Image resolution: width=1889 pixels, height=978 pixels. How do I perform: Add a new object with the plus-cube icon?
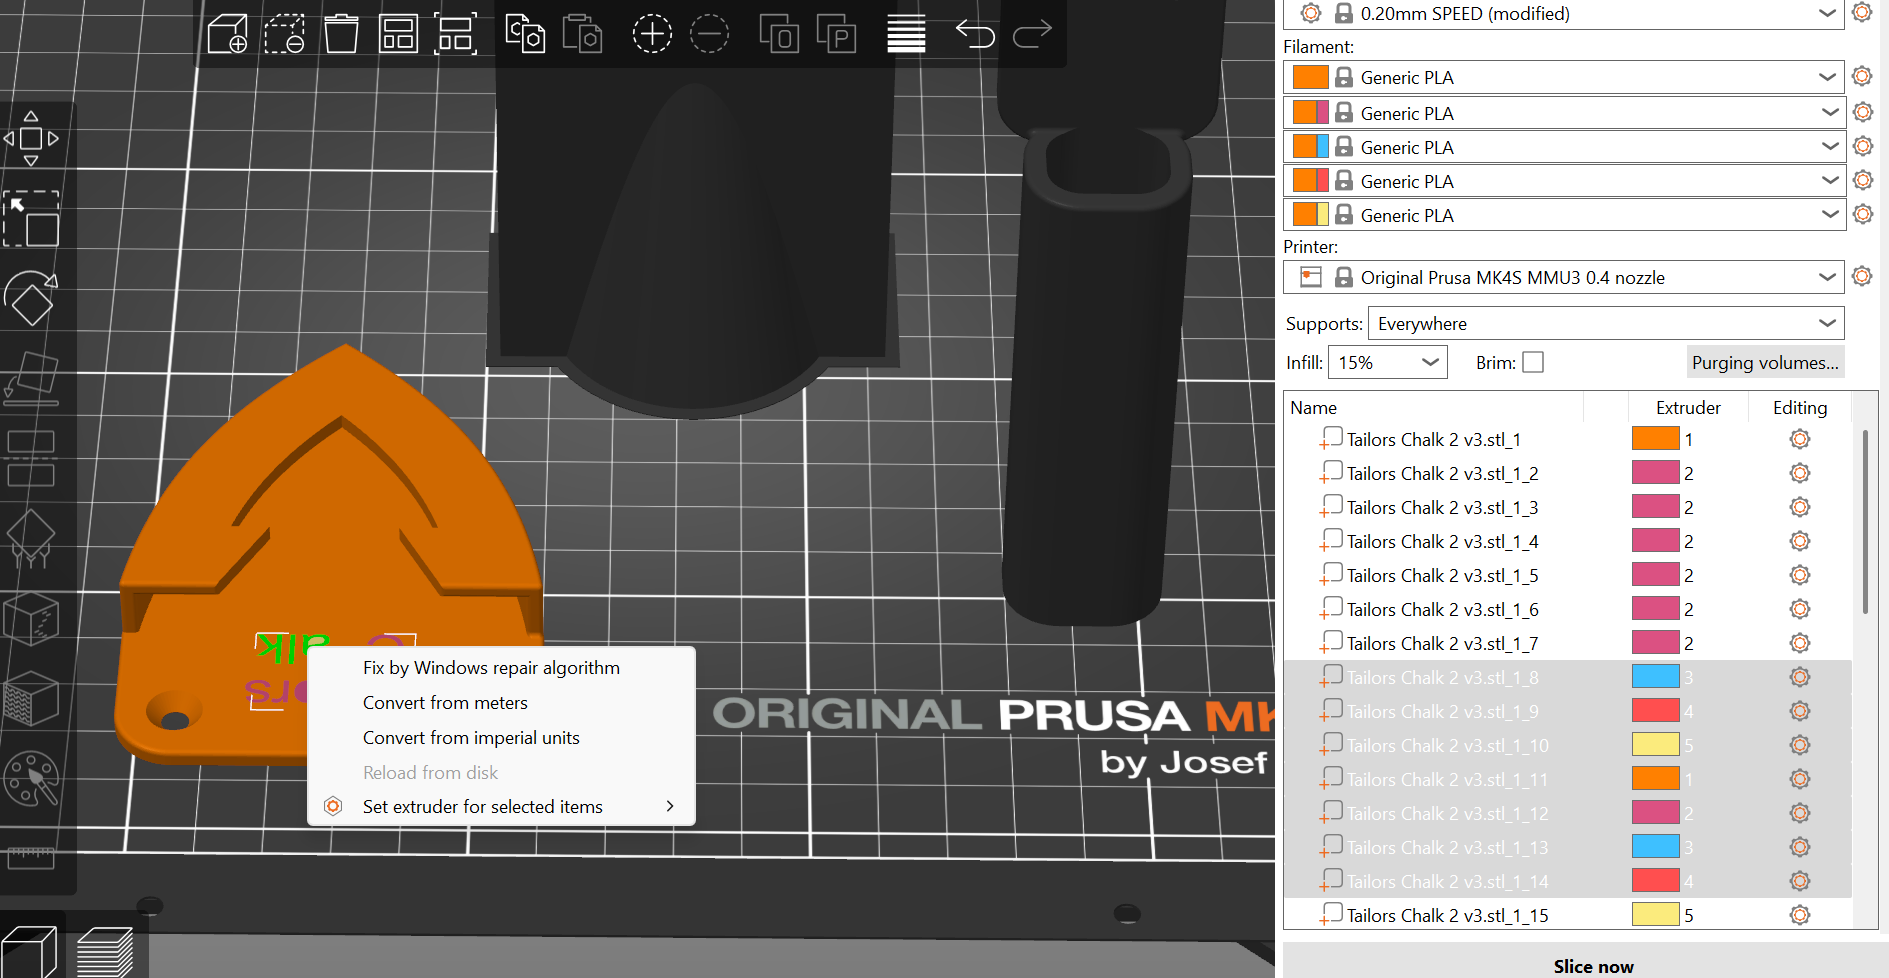[x=227, y=33]
